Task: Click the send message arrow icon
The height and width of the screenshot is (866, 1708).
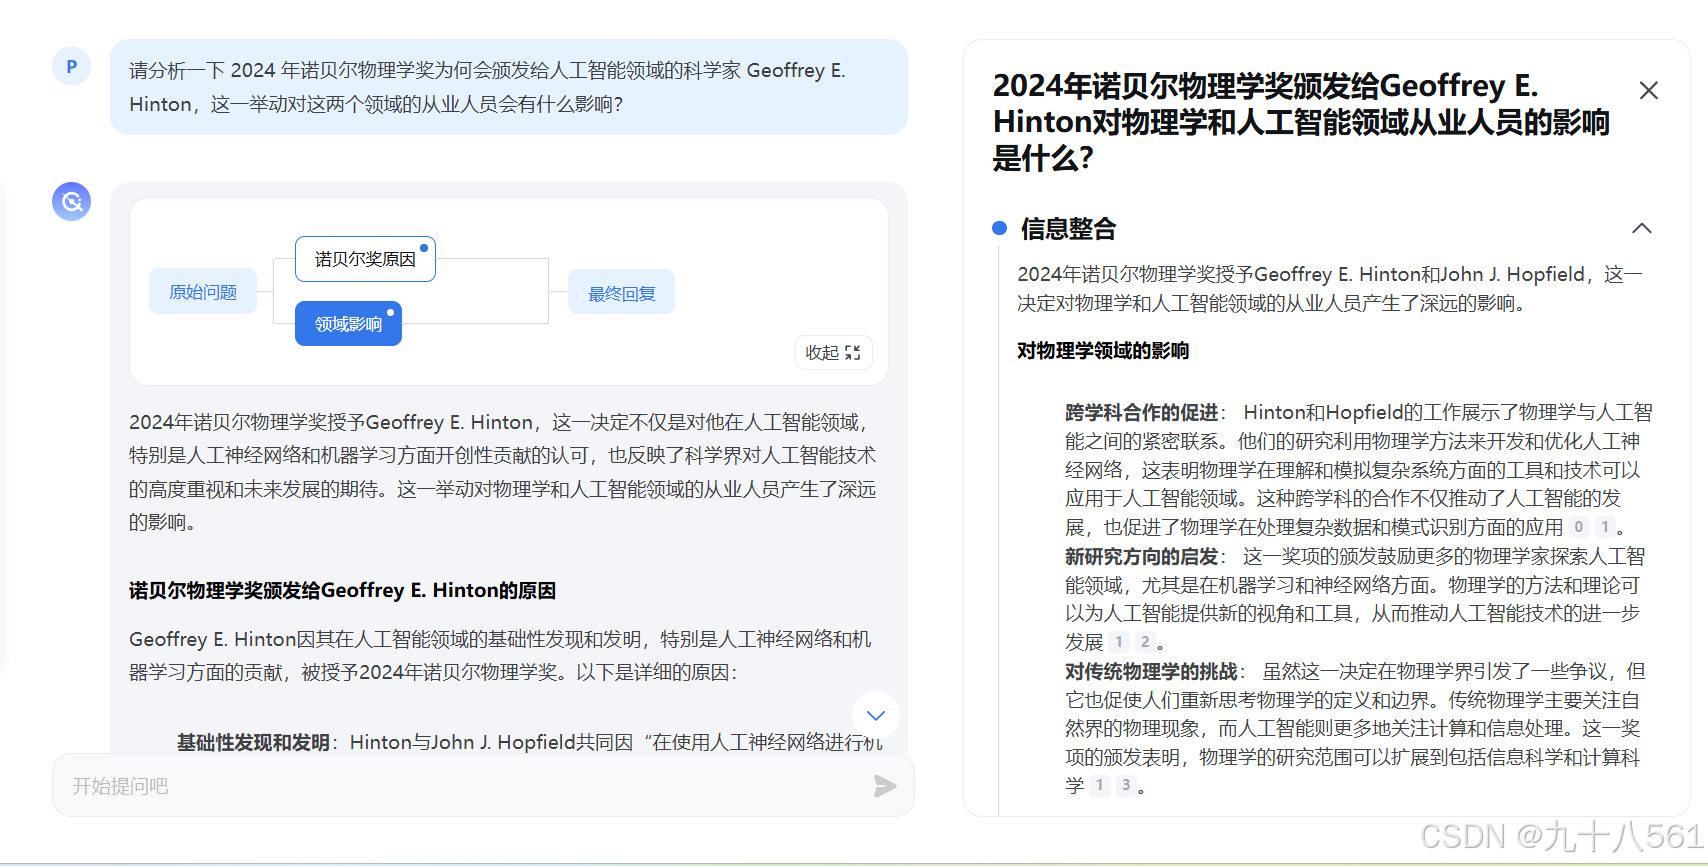Action: [884, 786]
